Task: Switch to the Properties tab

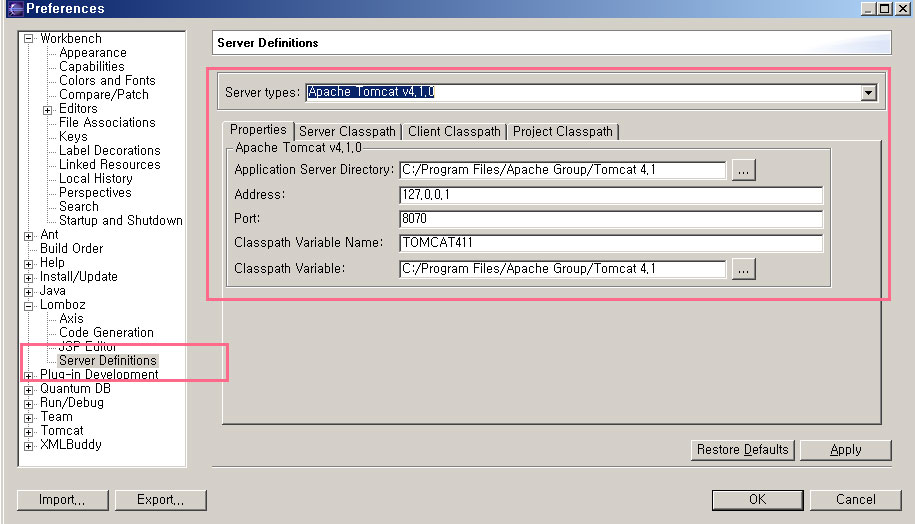Action: coord(258,130)
